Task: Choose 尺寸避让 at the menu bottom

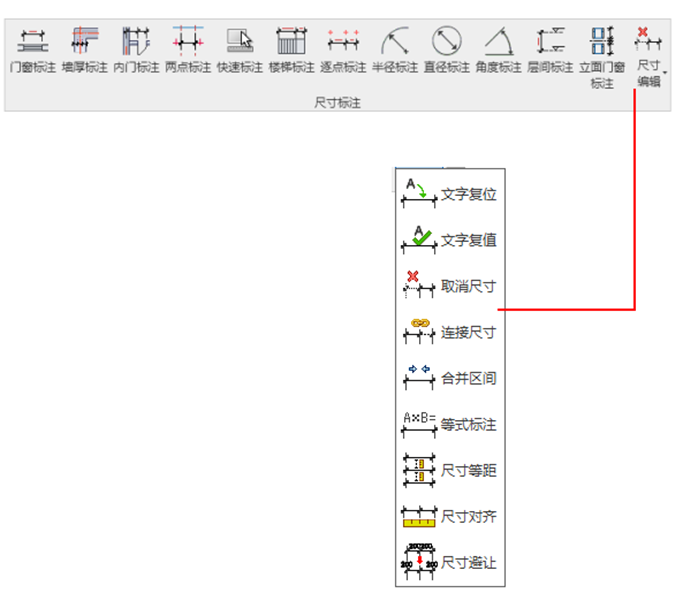Action: (449, 562)
